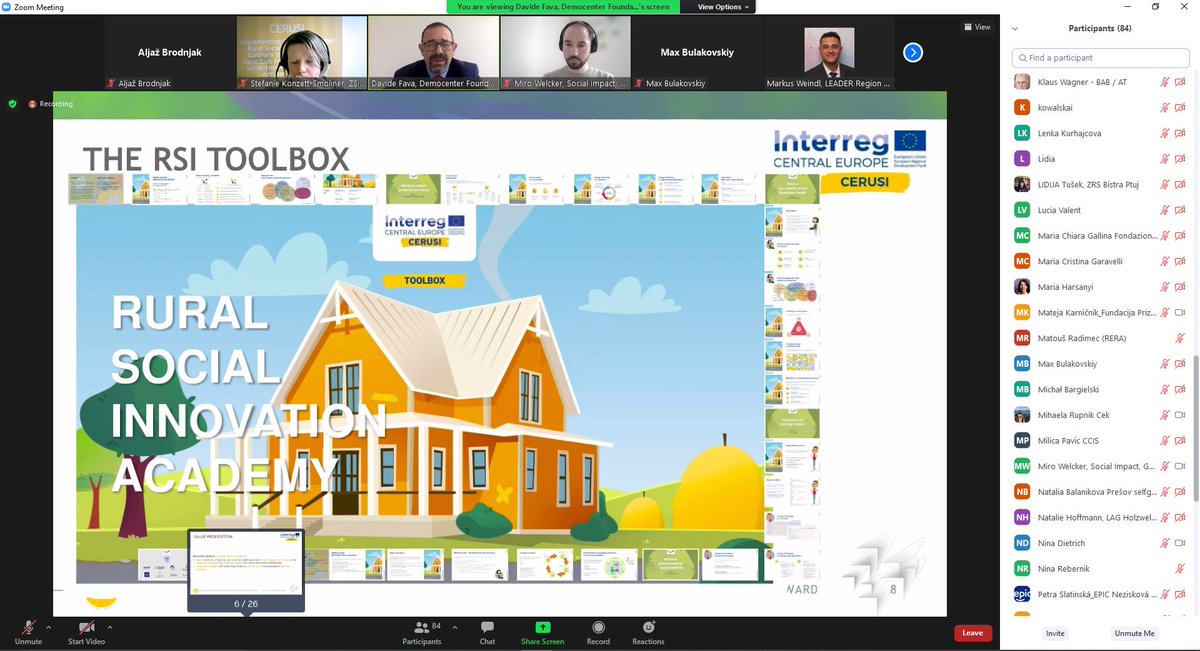Screen dimensions: 1200x651
Task: Select Davide Fava's video thumbnail
Action: [432, 52]
